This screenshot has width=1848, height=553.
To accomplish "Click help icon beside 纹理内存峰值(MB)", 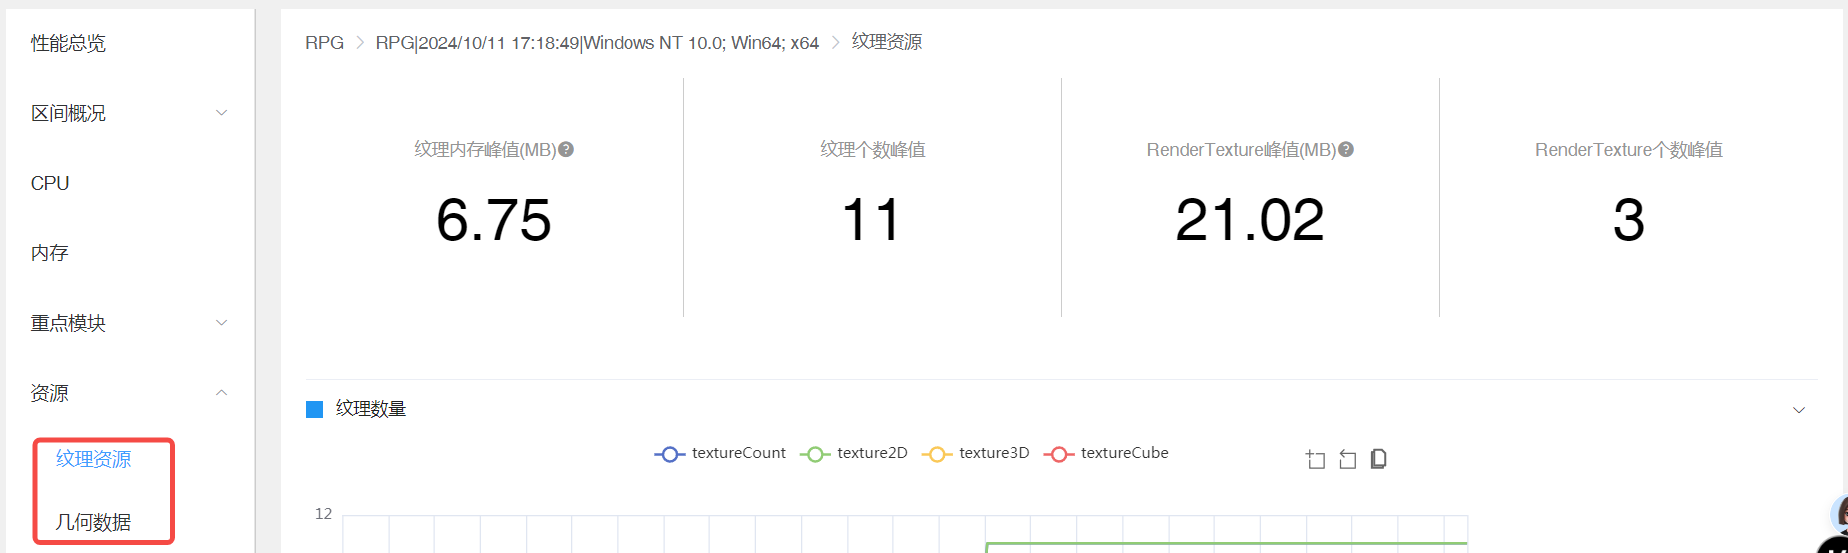I will coord(566,150).
